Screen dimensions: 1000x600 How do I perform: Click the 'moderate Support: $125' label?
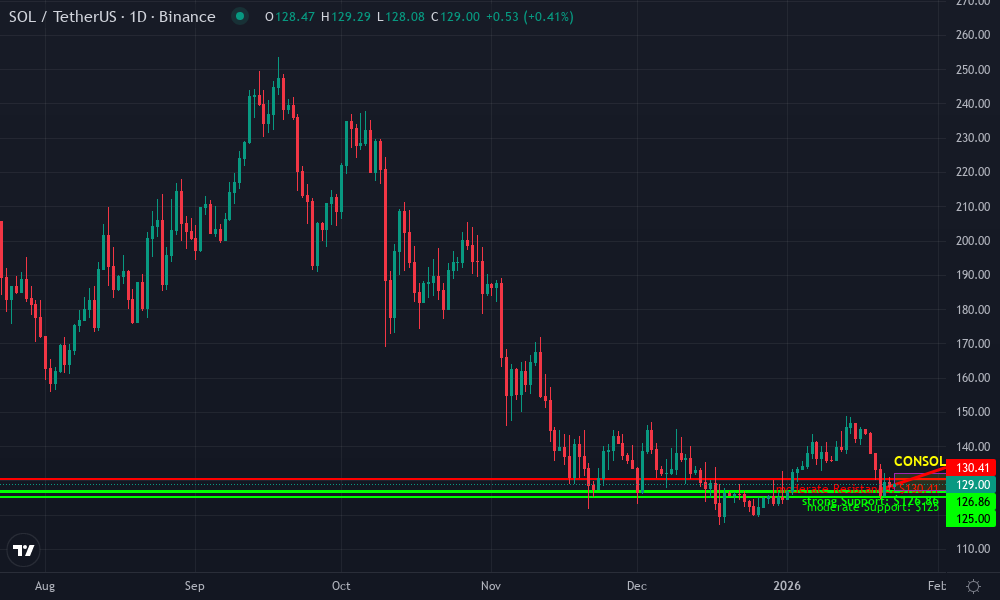point(873,508)
